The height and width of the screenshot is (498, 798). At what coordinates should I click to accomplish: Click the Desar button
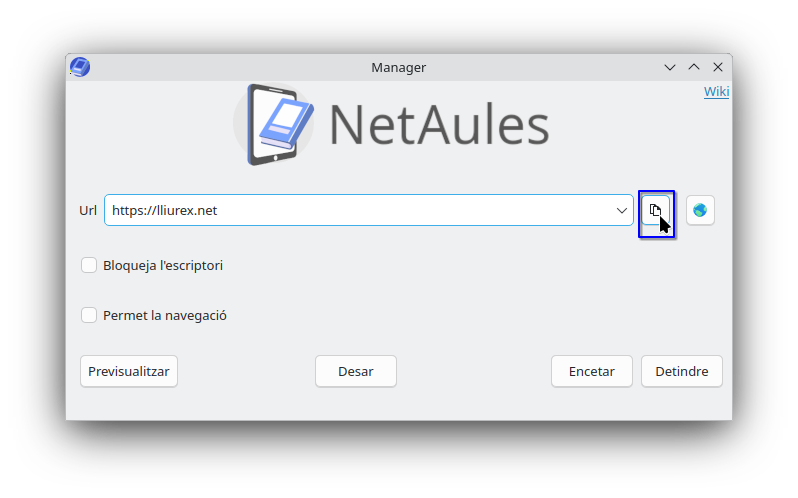tap(356, 371)
